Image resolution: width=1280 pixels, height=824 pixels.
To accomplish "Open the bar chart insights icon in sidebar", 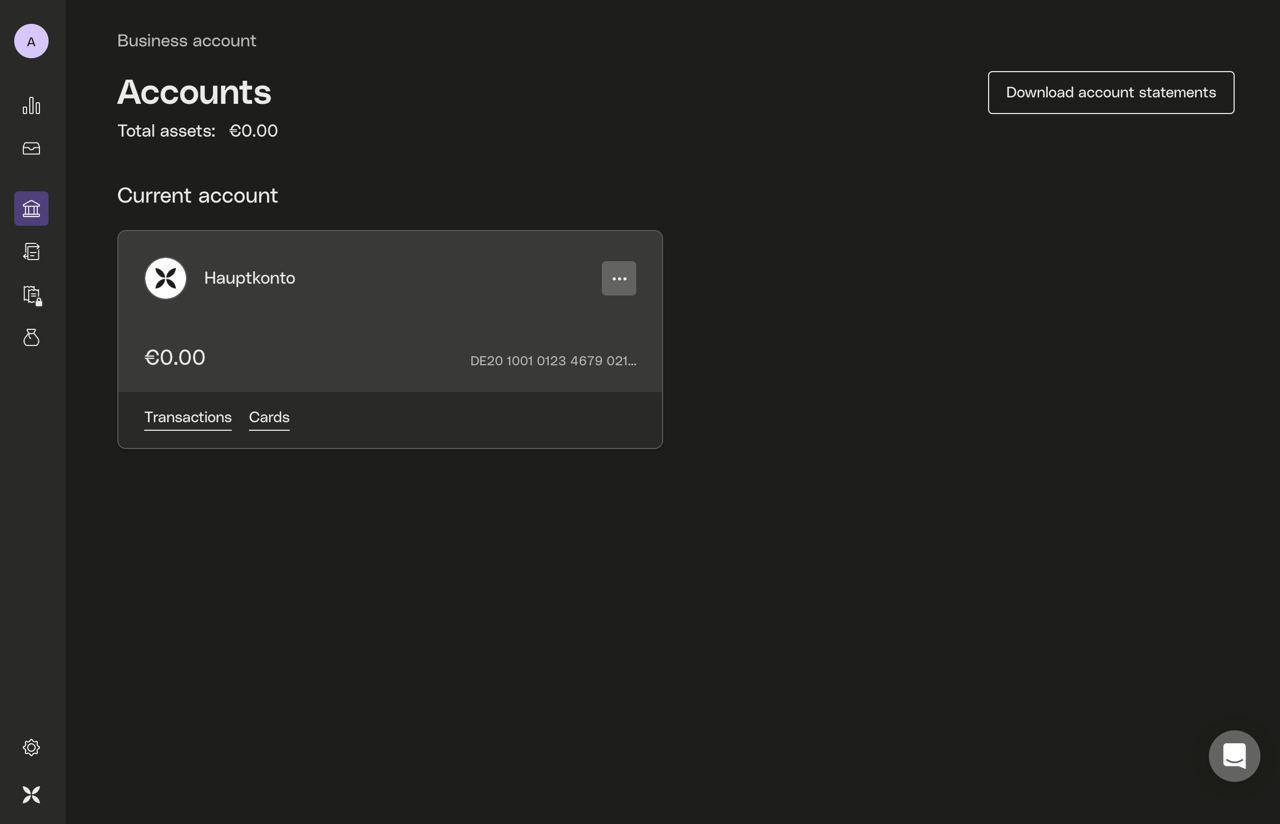I will click(31, 106).
